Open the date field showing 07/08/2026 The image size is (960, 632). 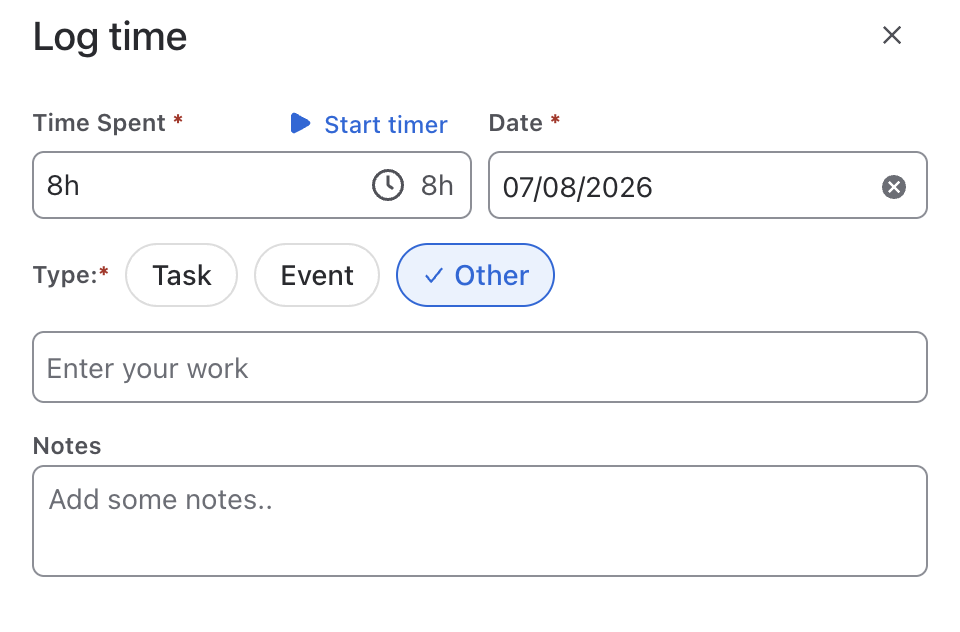(708, 185)
